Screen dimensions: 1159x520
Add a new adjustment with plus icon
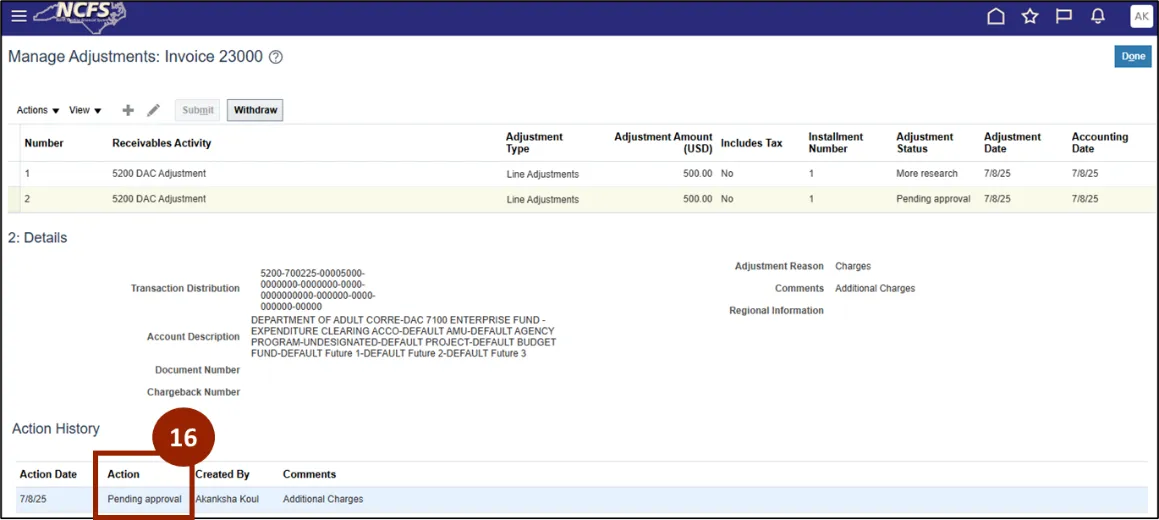coord(128,110)
